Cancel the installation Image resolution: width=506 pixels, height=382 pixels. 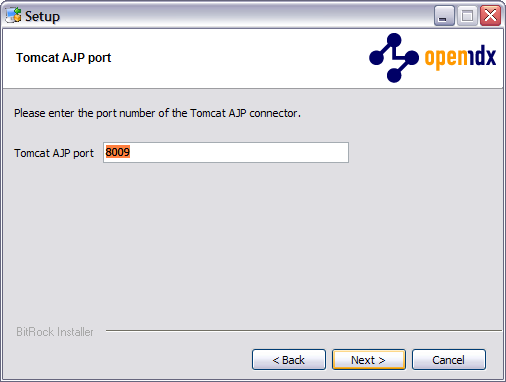449,360
